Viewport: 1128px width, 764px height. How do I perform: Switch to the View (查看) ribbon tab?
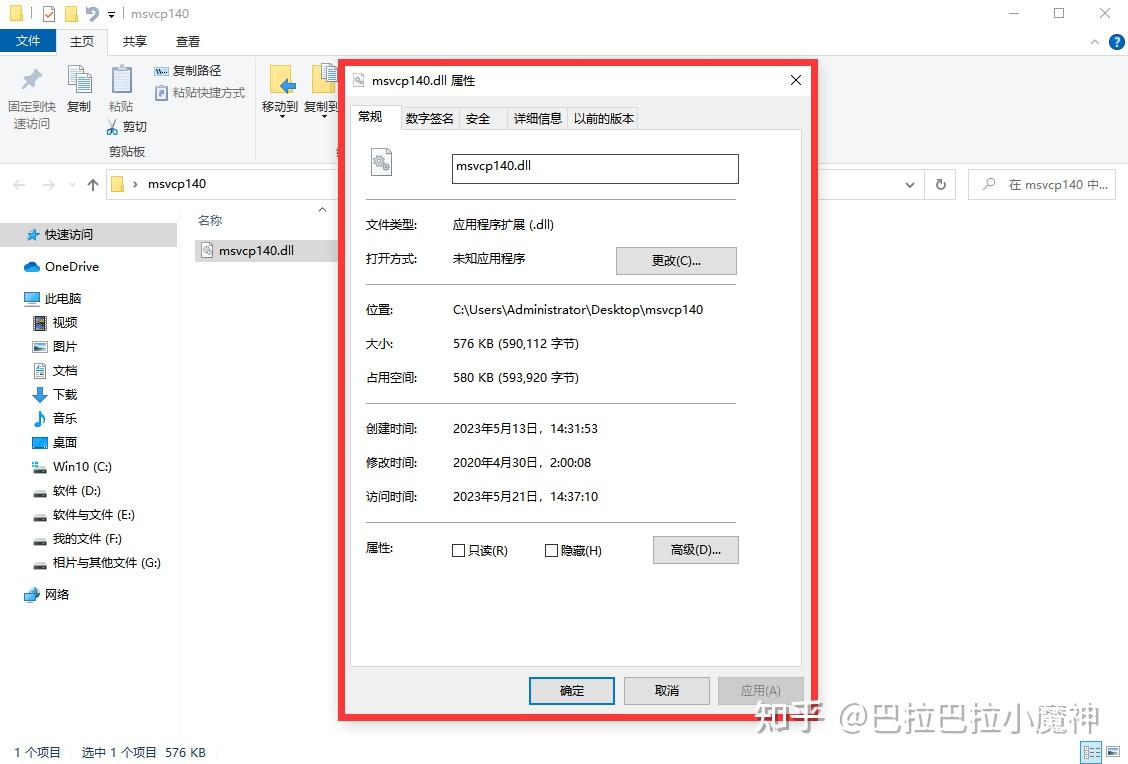[188, 42]
